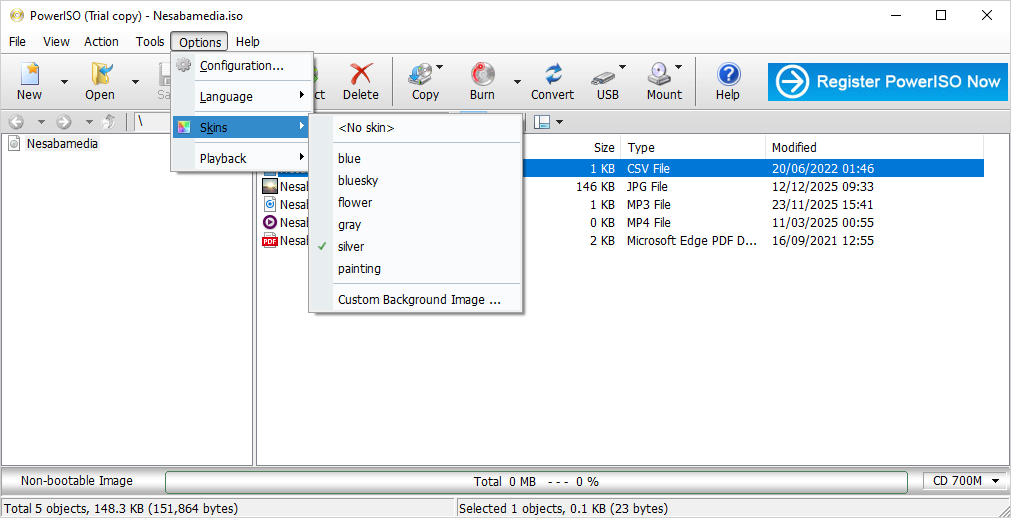The image size is (1011, 518).
Task: Open Configuration from the Options menu
Action: [x=241, y=66]
